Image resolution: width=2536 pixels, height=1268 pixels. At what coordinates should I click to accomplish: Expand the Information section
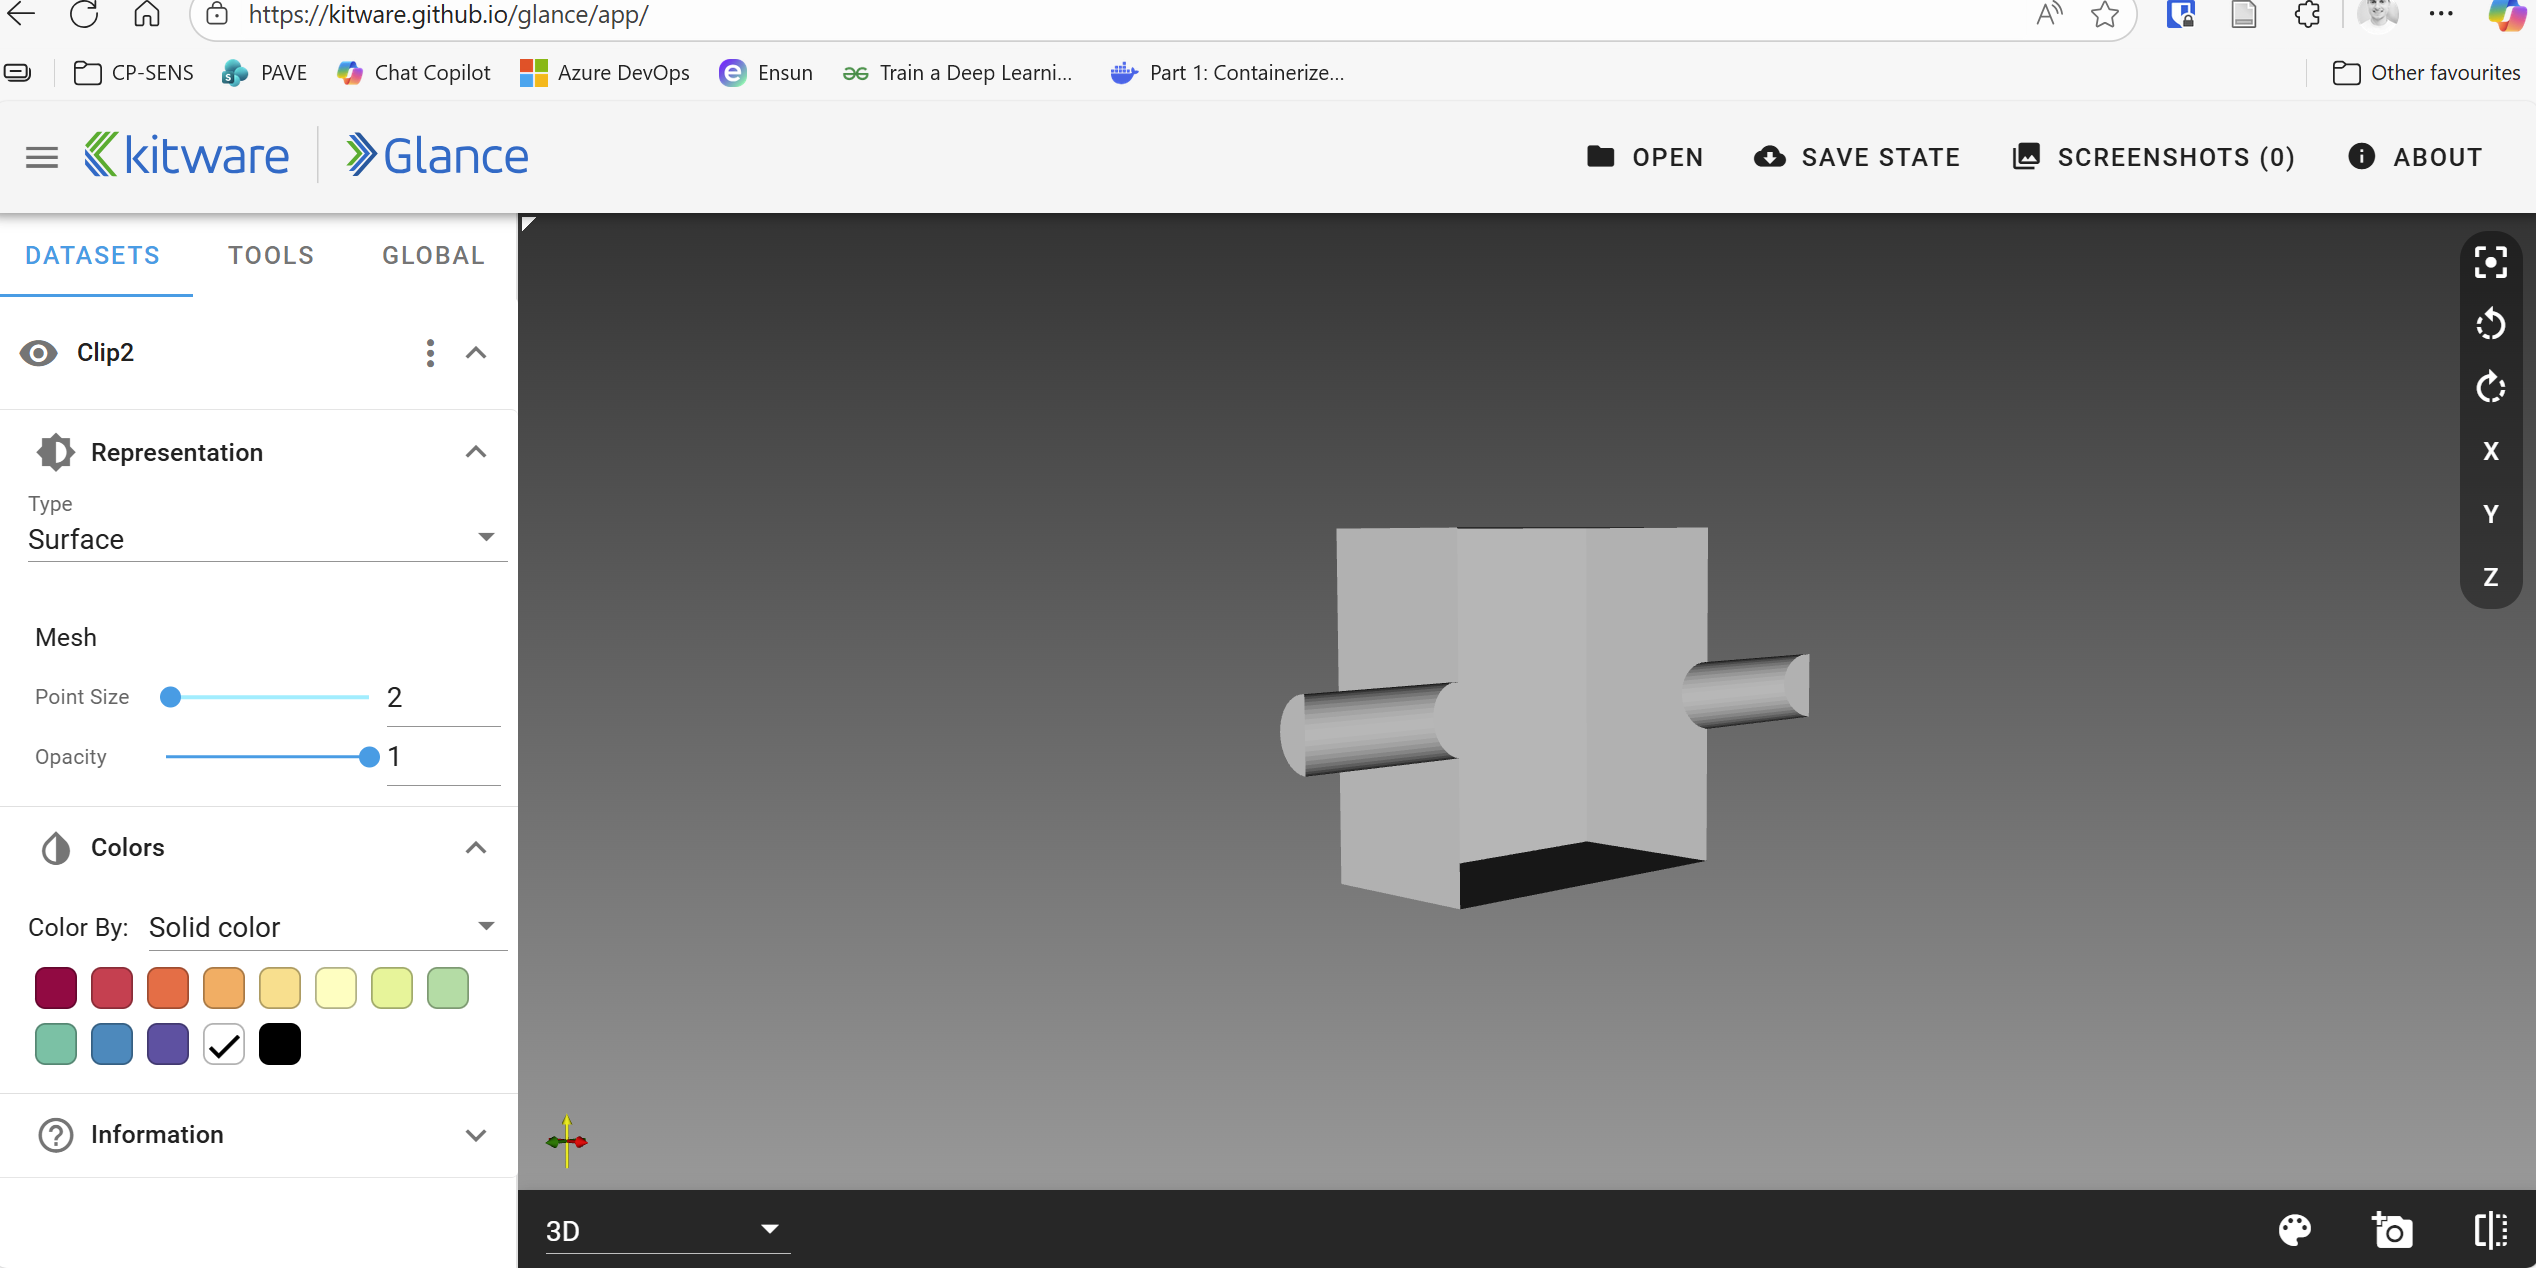click(x=476, y=1135)
